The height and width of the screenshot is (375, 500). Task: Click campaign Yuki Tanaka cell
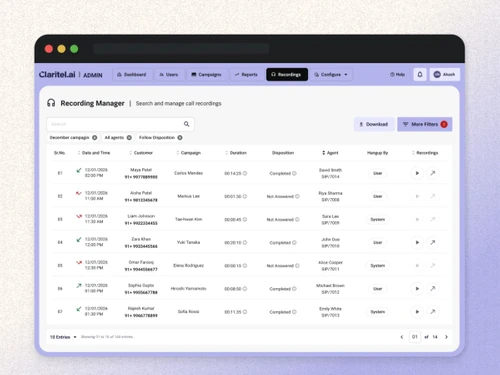point(189,242)
